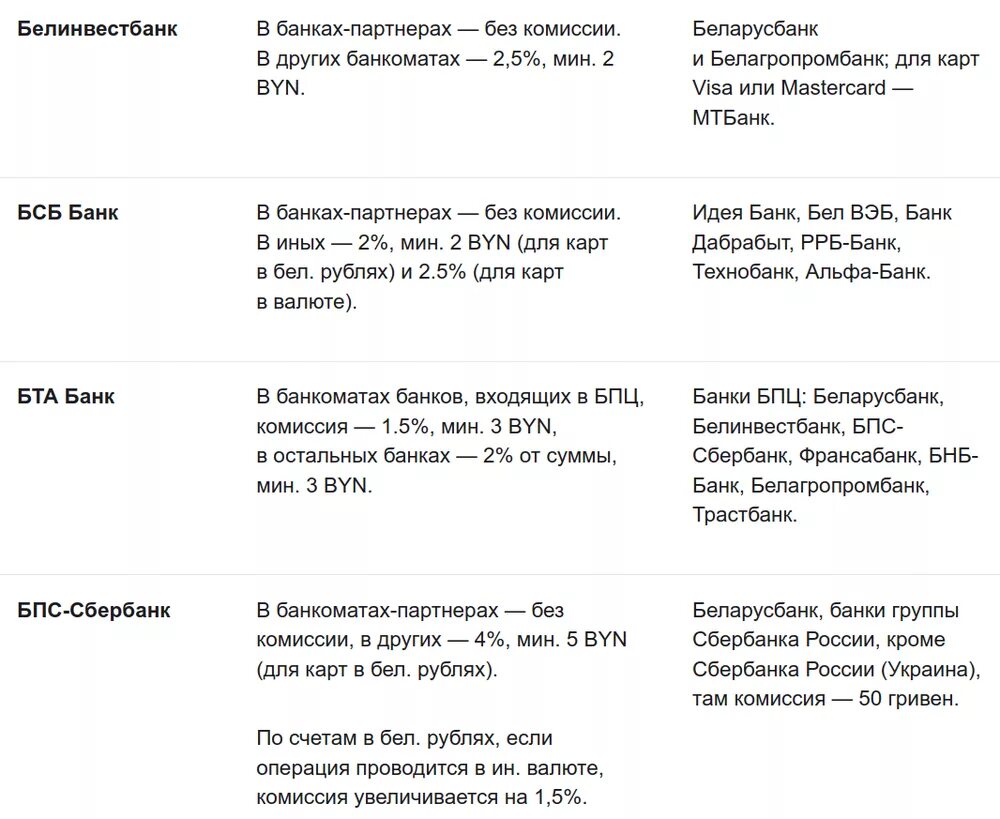The image size is (1000, 819).
Task: Click the bold "Белинвестбанк" row heading
Action: [97, 29]
